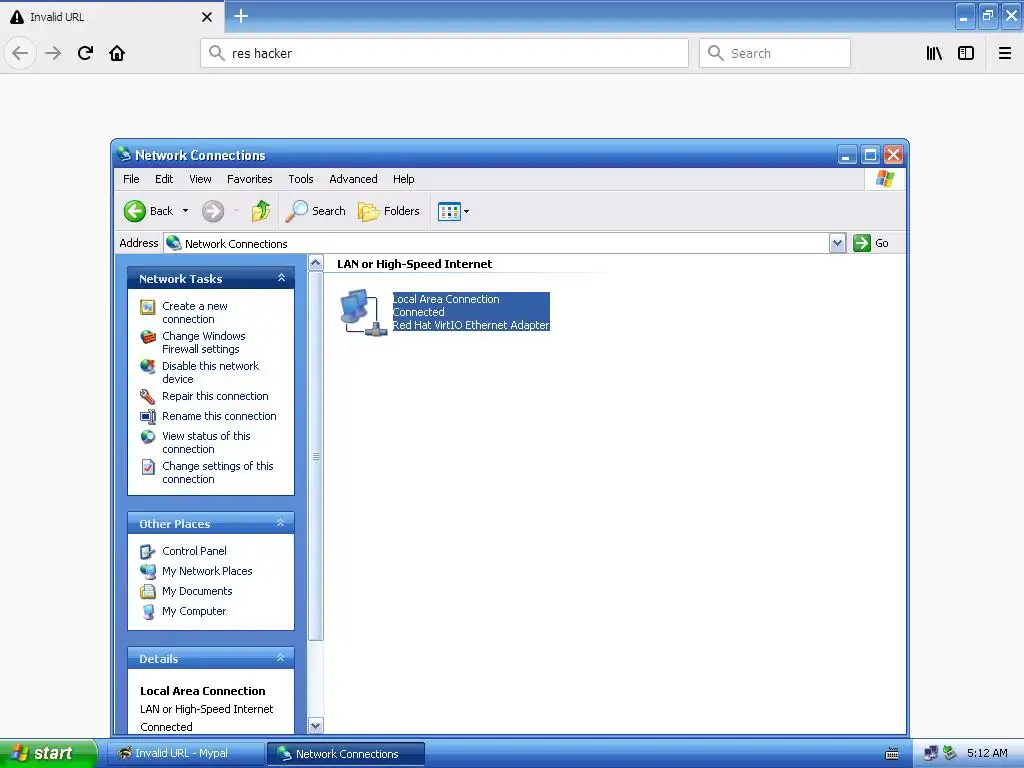This screenshot has width=1024, height=768.
Task: Toggle the Folders pane button
Action: pos(389,211)
